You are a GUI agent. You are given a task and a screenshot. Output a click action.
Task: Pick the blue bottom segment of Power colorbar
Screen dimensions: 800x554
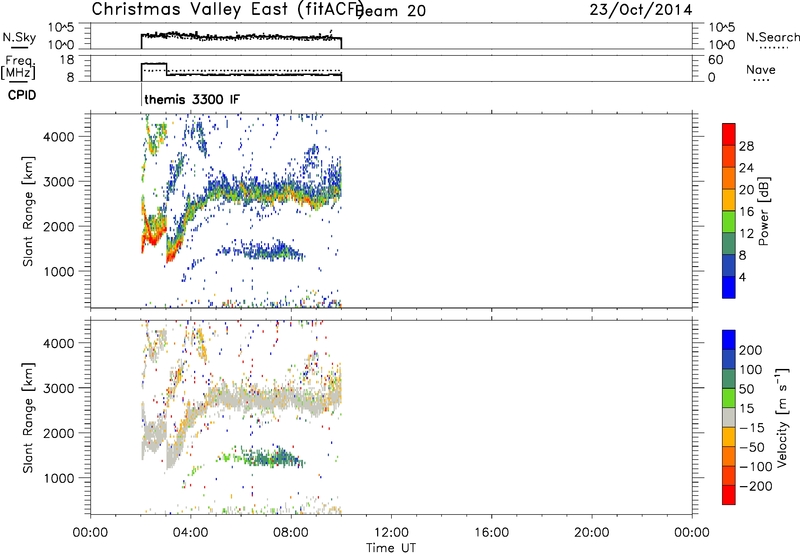coord(729,287)
